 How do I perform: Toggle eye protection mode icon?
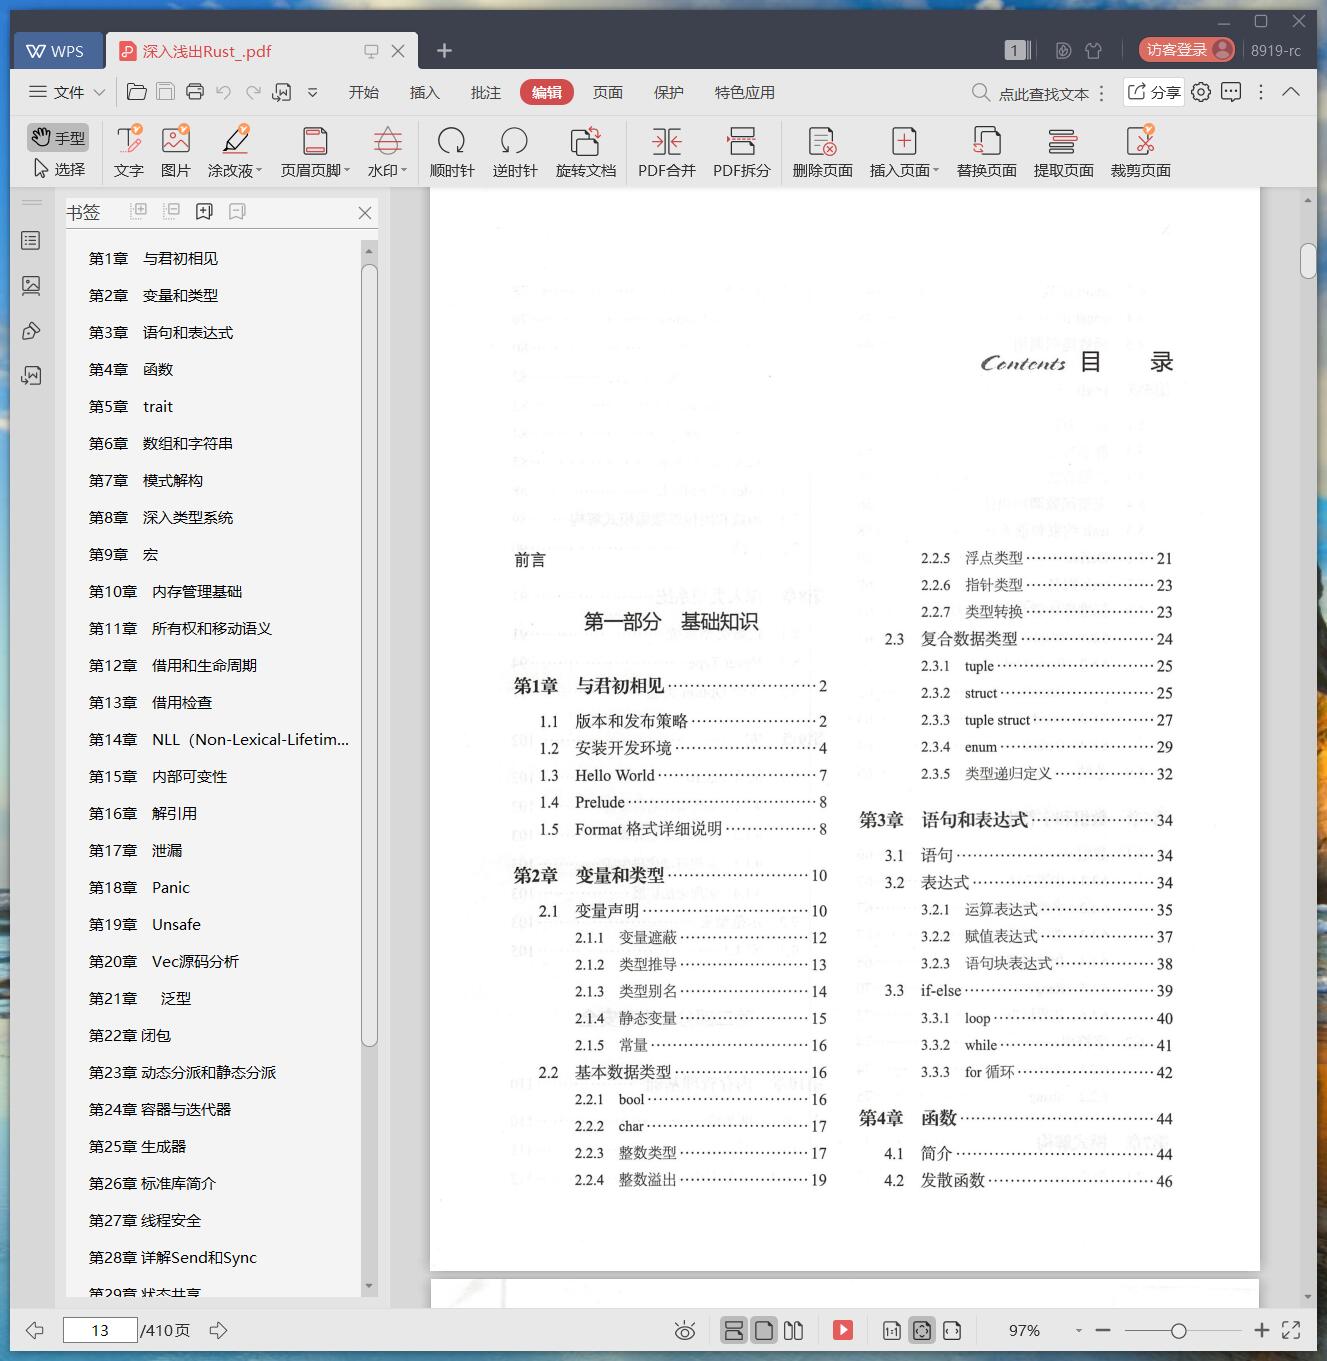click(685, 1330)
